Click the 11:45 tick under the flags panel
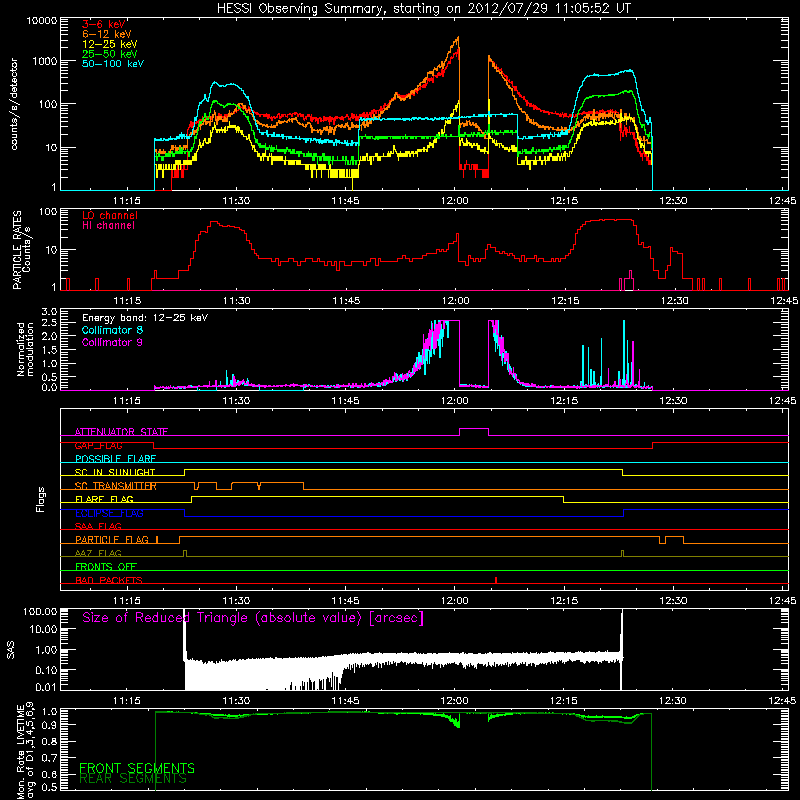800x800 pixels. click(345, 601)
